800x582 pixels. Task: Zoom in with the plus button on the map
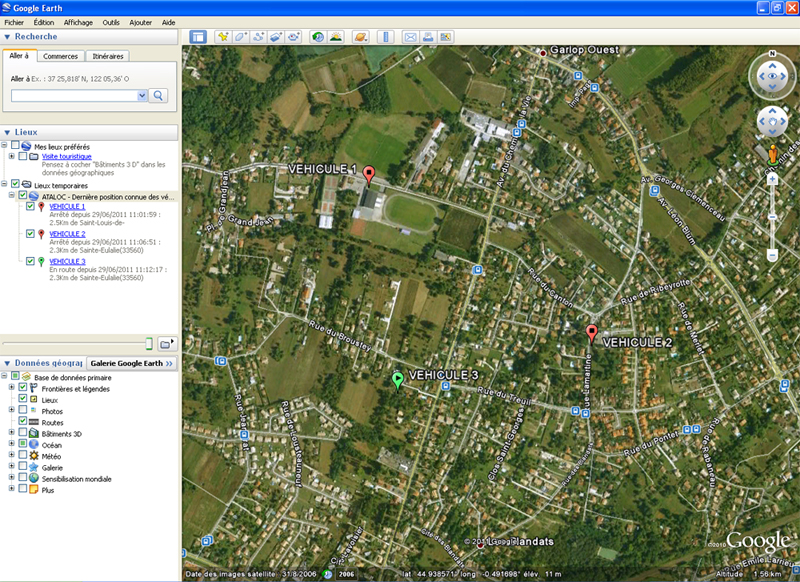pyautogui.click(x=772, y=179)
